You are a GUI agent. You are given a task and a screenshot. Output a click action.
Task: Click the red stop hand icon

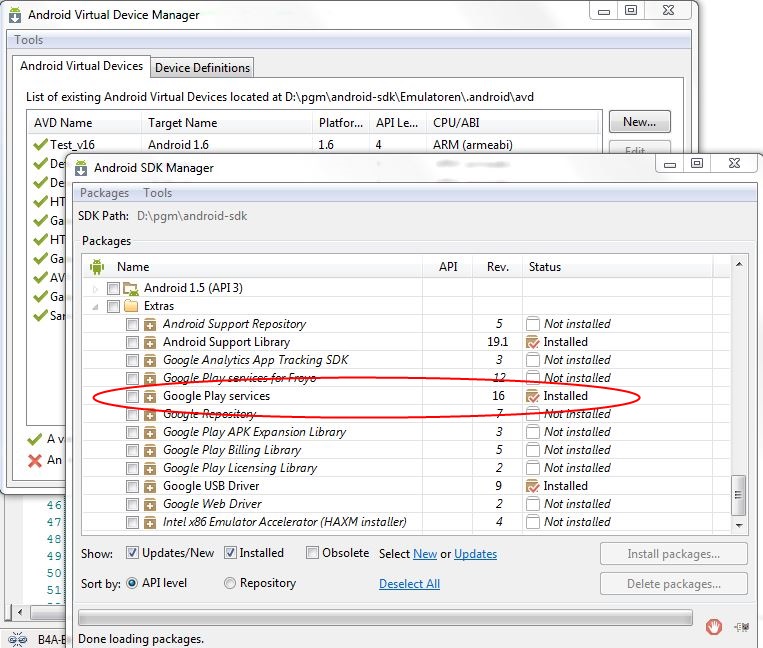(x=713, y=627)
